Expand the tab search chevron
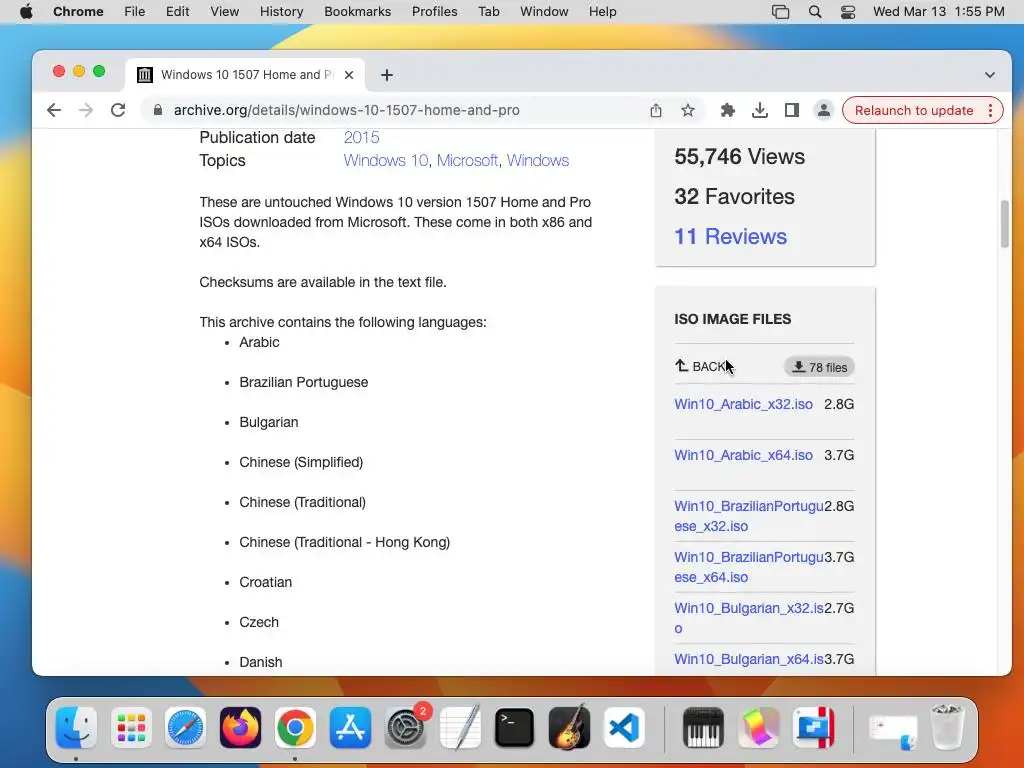The width and height of the screenshot is (1024, 768). point(990,75)
